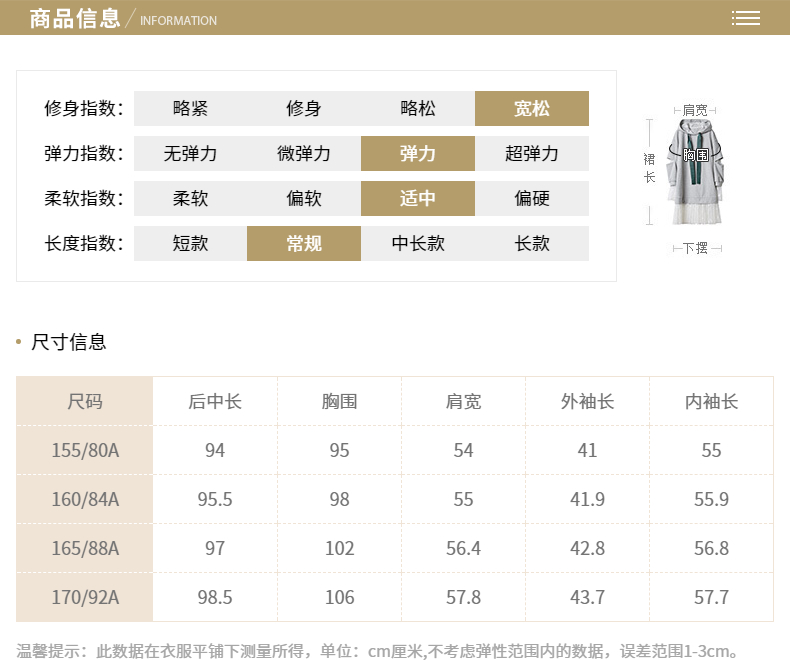Pick 无弹力 elasticity option

[x=190, y=154]
